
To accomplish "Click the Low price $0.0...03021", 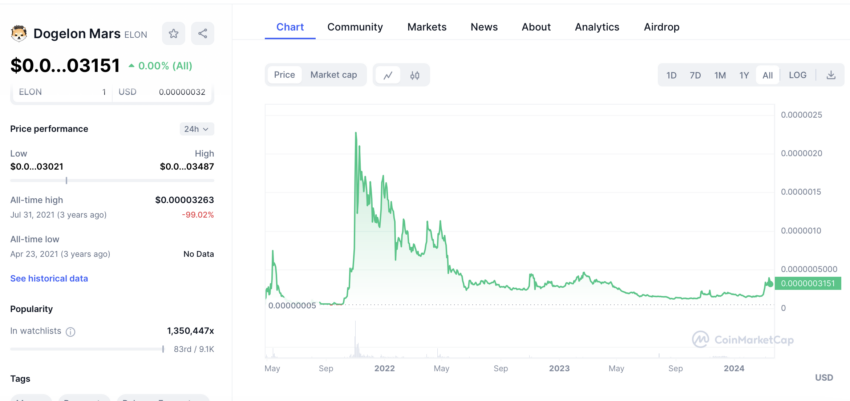I will pos(37,167).
